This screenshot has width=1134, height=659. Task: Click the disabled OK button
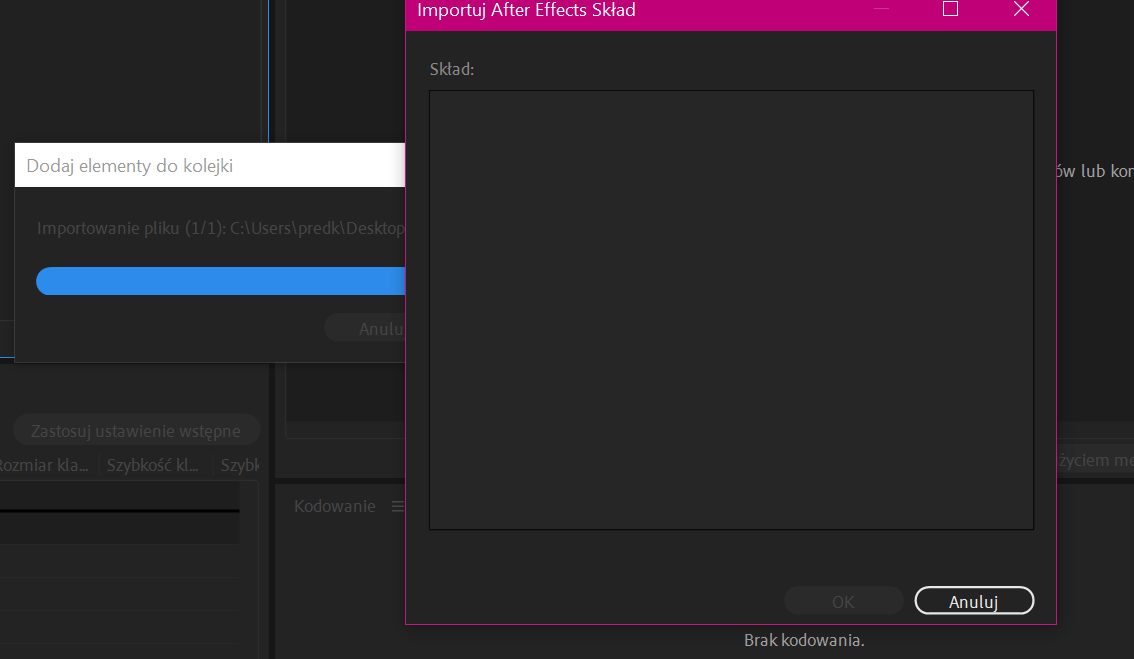pos(843,600)
